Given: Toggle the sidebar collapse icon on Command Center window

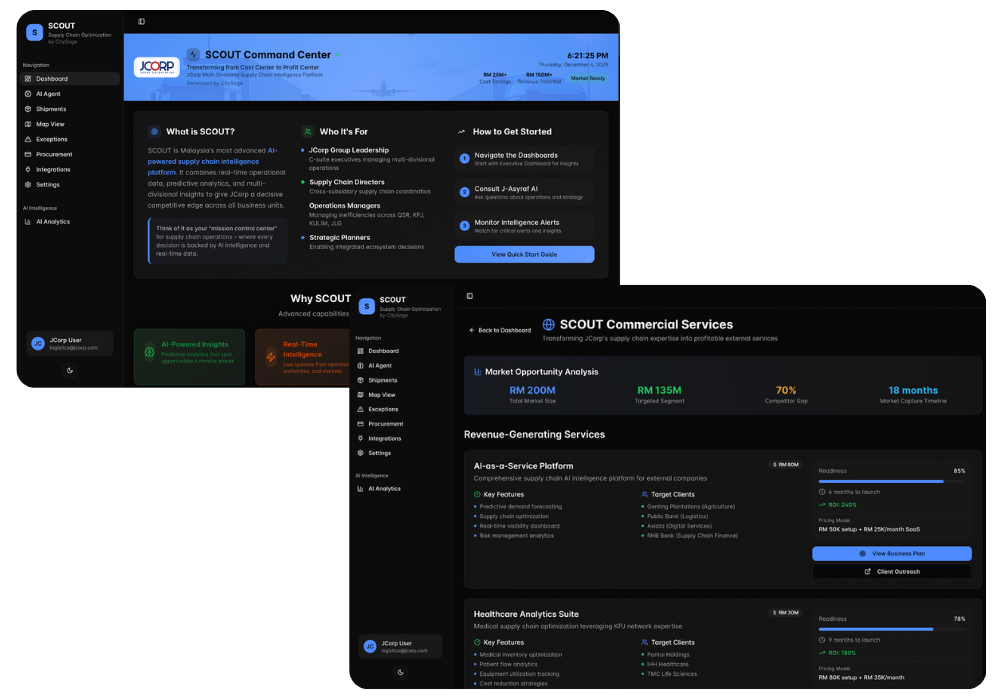Looking at the screenshot, I should (x=139, y=19).
